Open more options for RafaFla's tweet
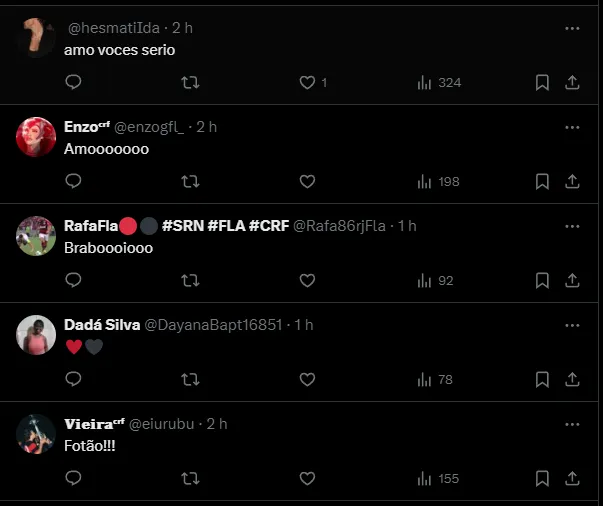The width and height of the screenshot is (603, 506). 572,226
